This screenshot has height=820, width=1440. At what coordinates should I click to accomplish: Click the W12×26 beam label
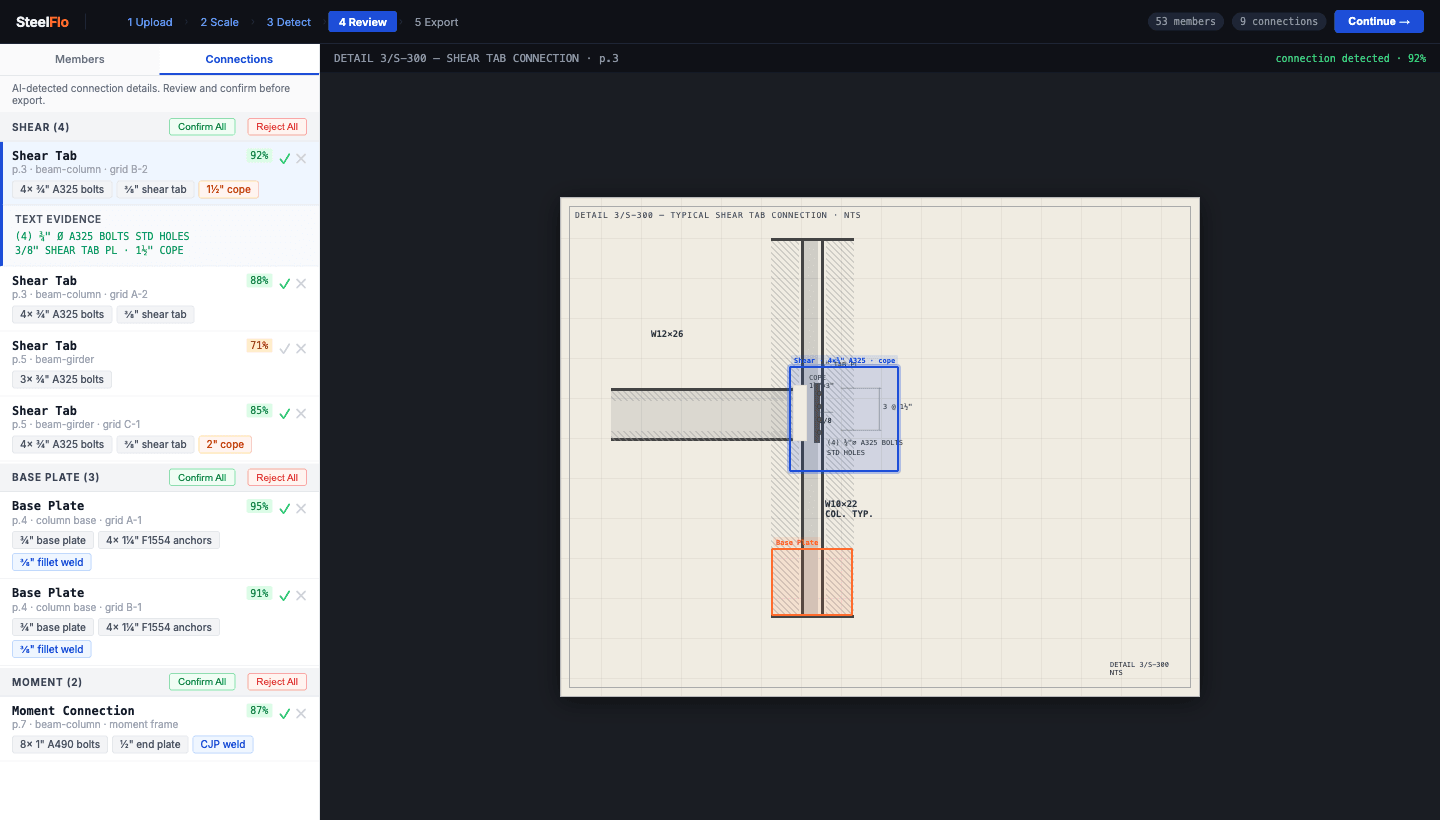pos(667,334)
